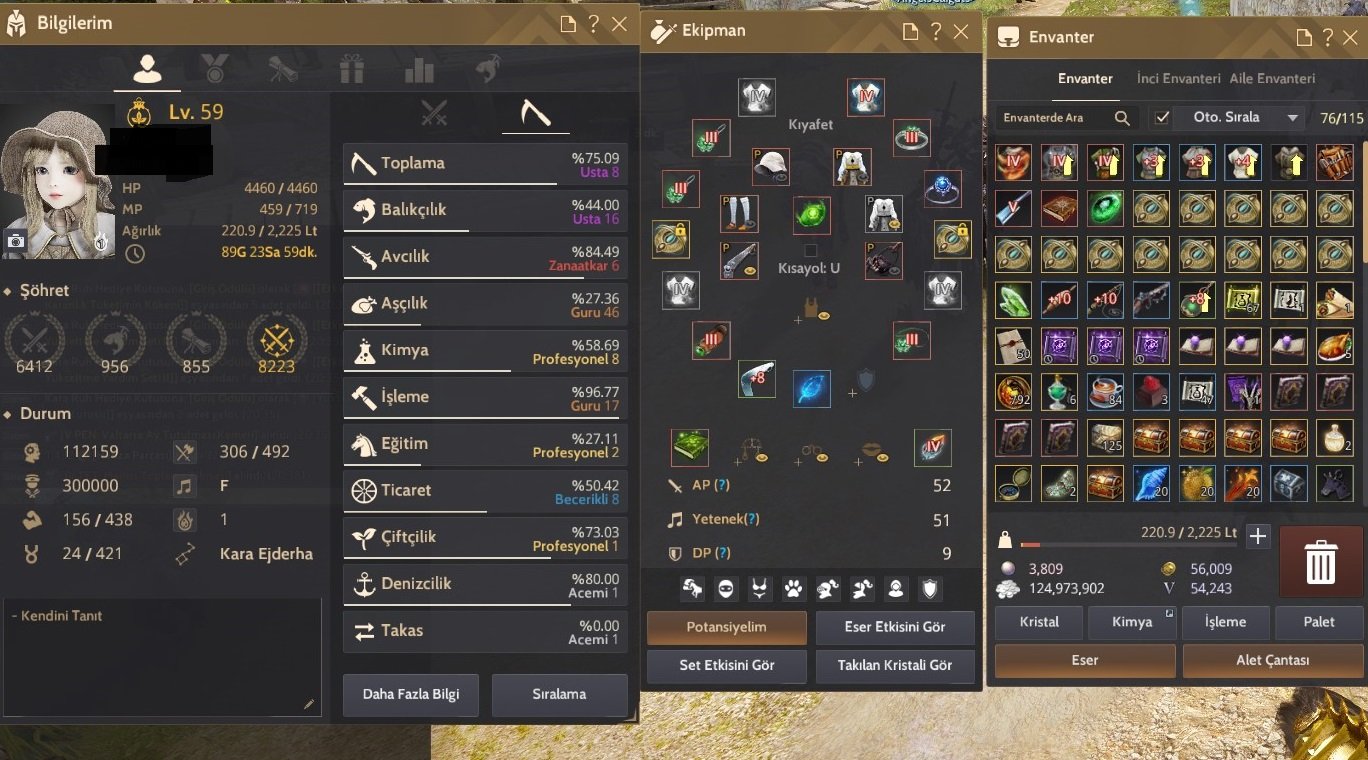Viewport: 1368px width, 760px height.
Task: Click the Set Etkisini Gör button
Action: point(727,665)
